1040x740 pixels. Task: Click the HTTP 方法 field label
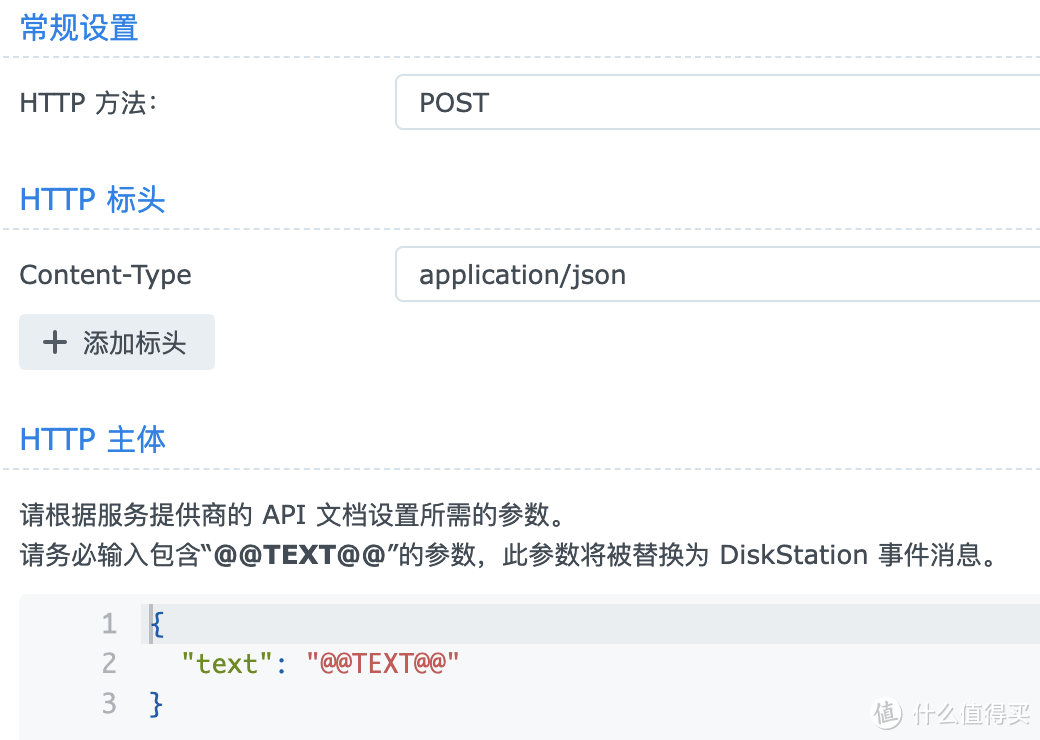click(88, 103)
